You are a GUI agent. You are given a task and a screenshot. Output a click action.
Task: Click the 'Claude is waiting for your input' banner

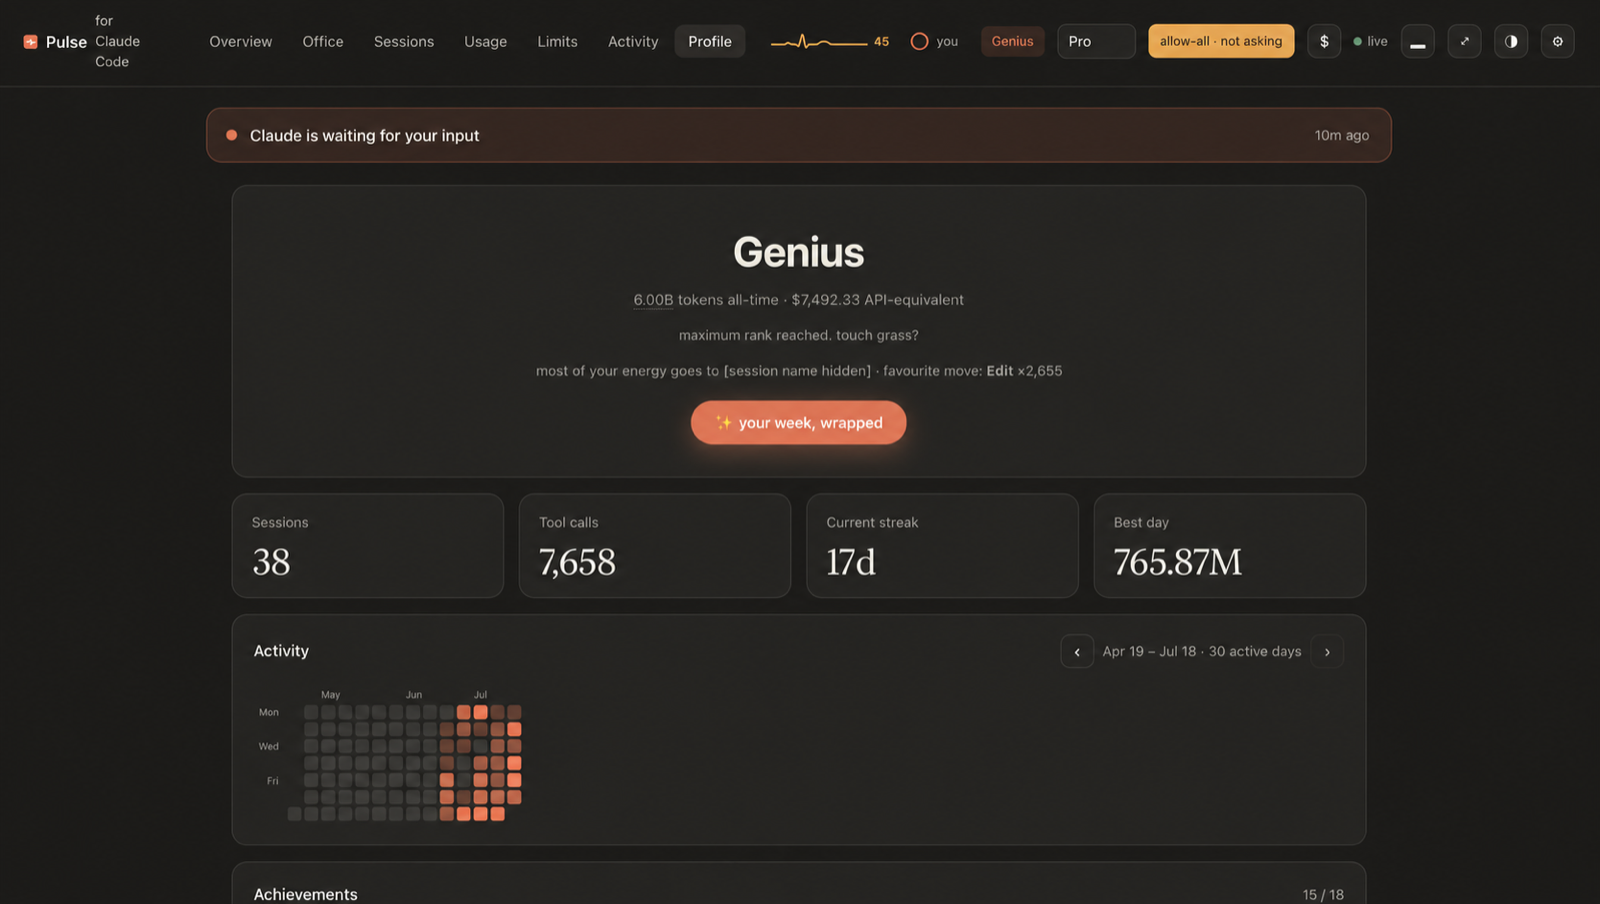(x=799, y=135)
